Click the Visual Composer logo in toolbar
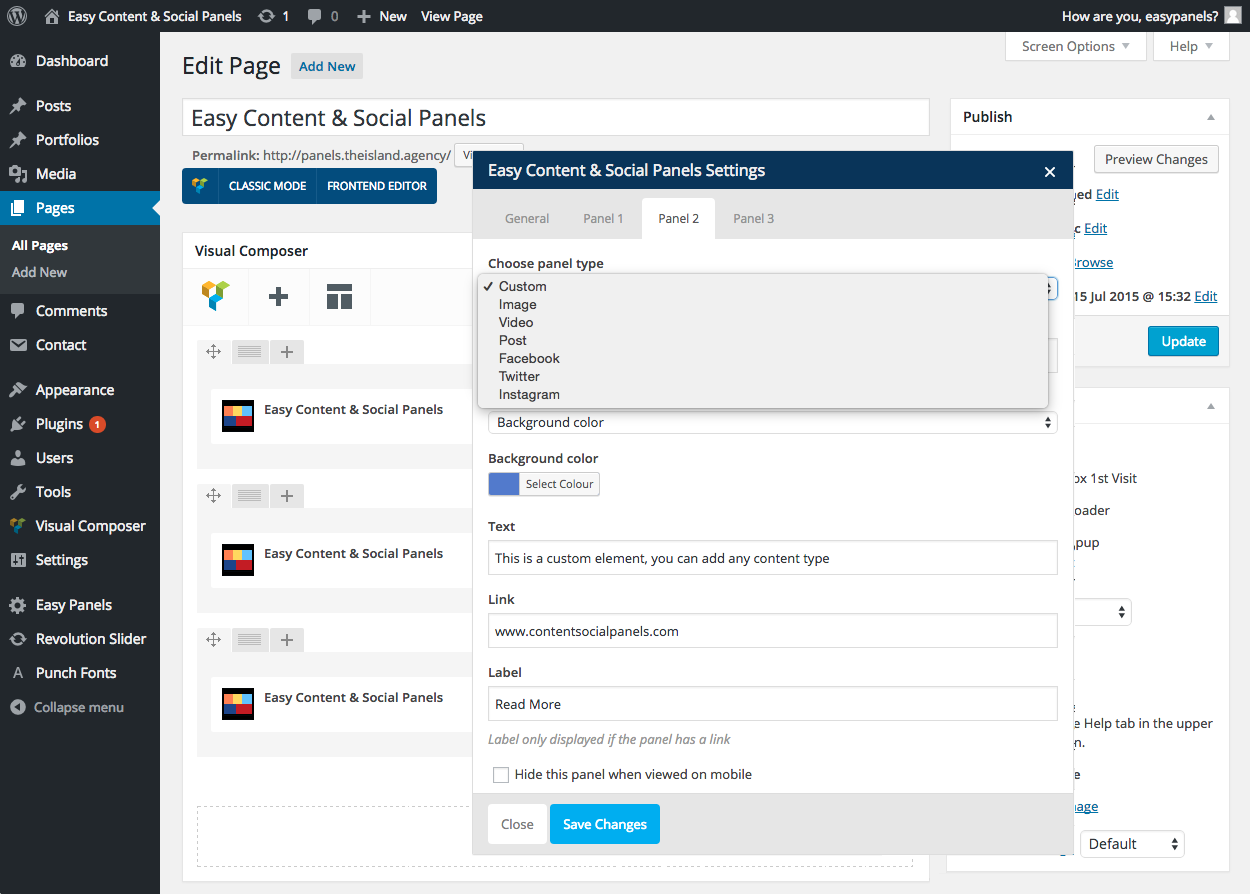 click(x=216, y=296)
